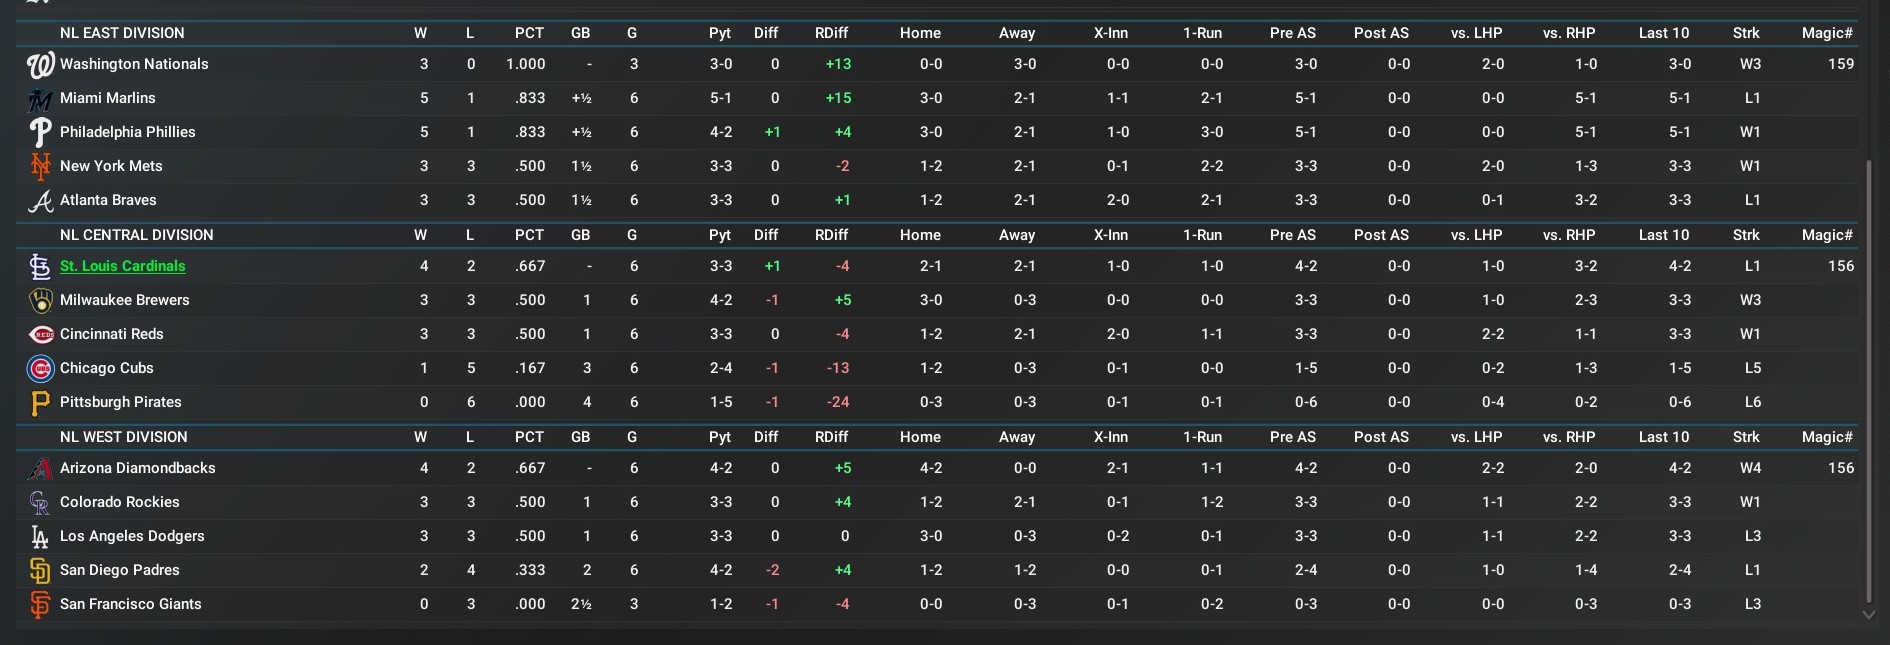Click the Arizona Diamondbacks logo icon
Image resolution: width=1890 pixels, height=645 pixels.
pyautogui.click(x=40, y=469)
